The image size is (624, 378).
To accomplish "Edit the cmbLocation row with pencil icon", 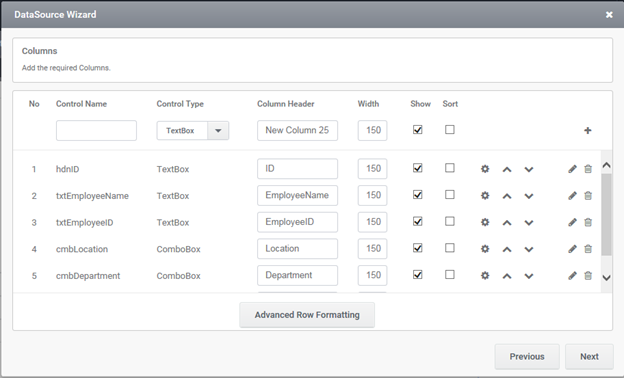I will click(x=572, y=249).
